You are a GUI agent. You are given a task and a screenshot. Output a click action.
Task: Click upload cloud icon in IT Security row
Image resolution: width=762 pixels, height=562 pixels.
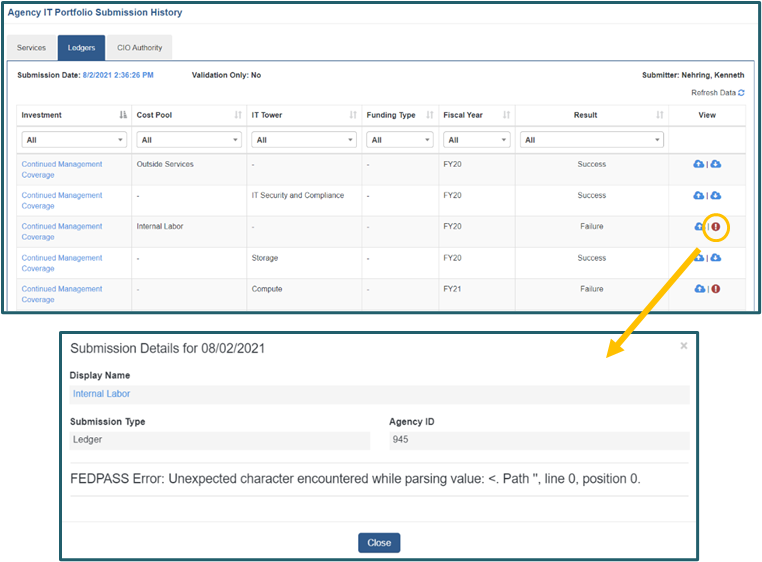[698, 195]
